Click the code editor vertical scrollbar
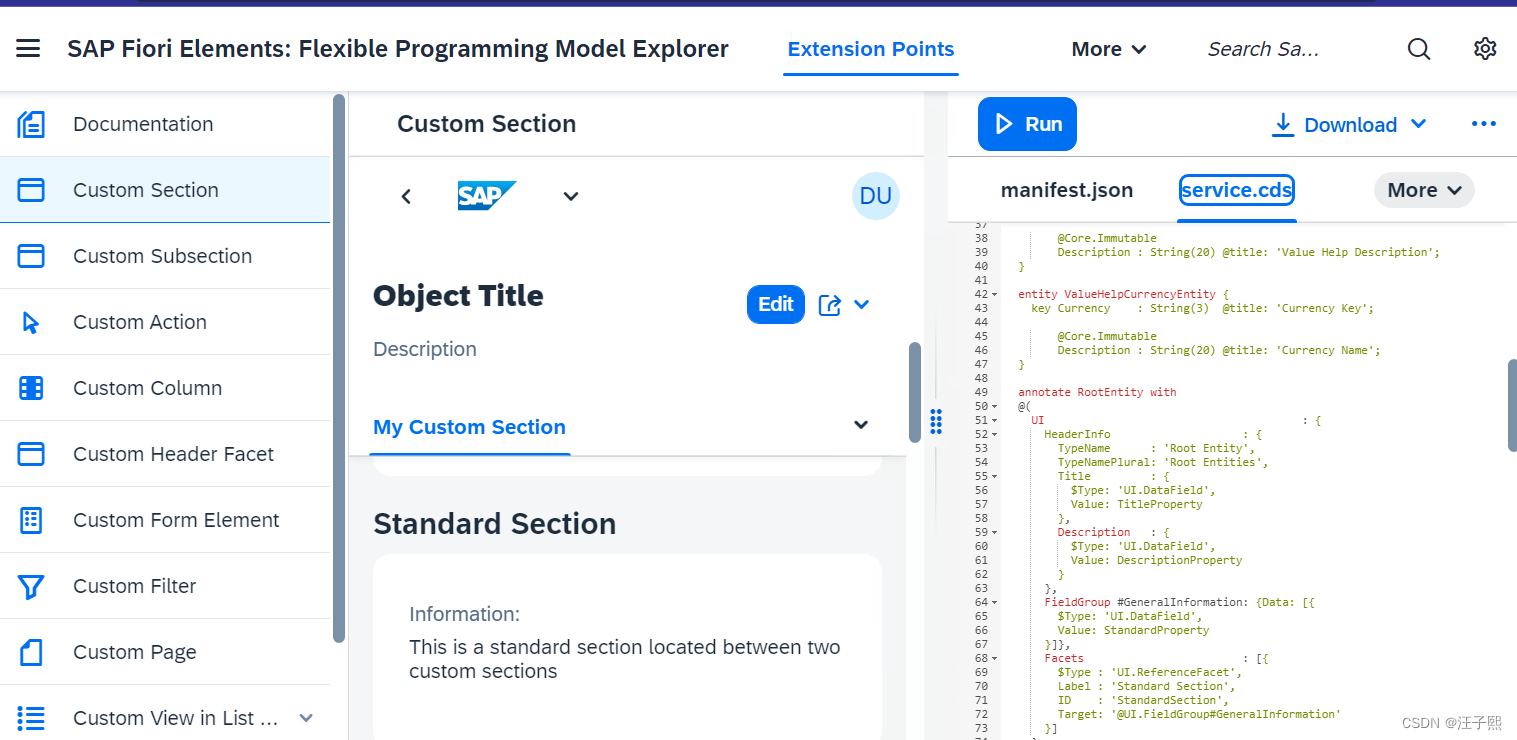1517x740 pixels. [x=1512, y=405]
